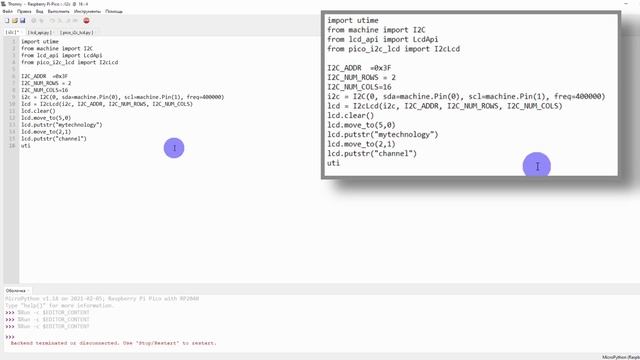Stop/restart backend with the red Stop icon
640x360 pixels.
(x=86, y=20)
